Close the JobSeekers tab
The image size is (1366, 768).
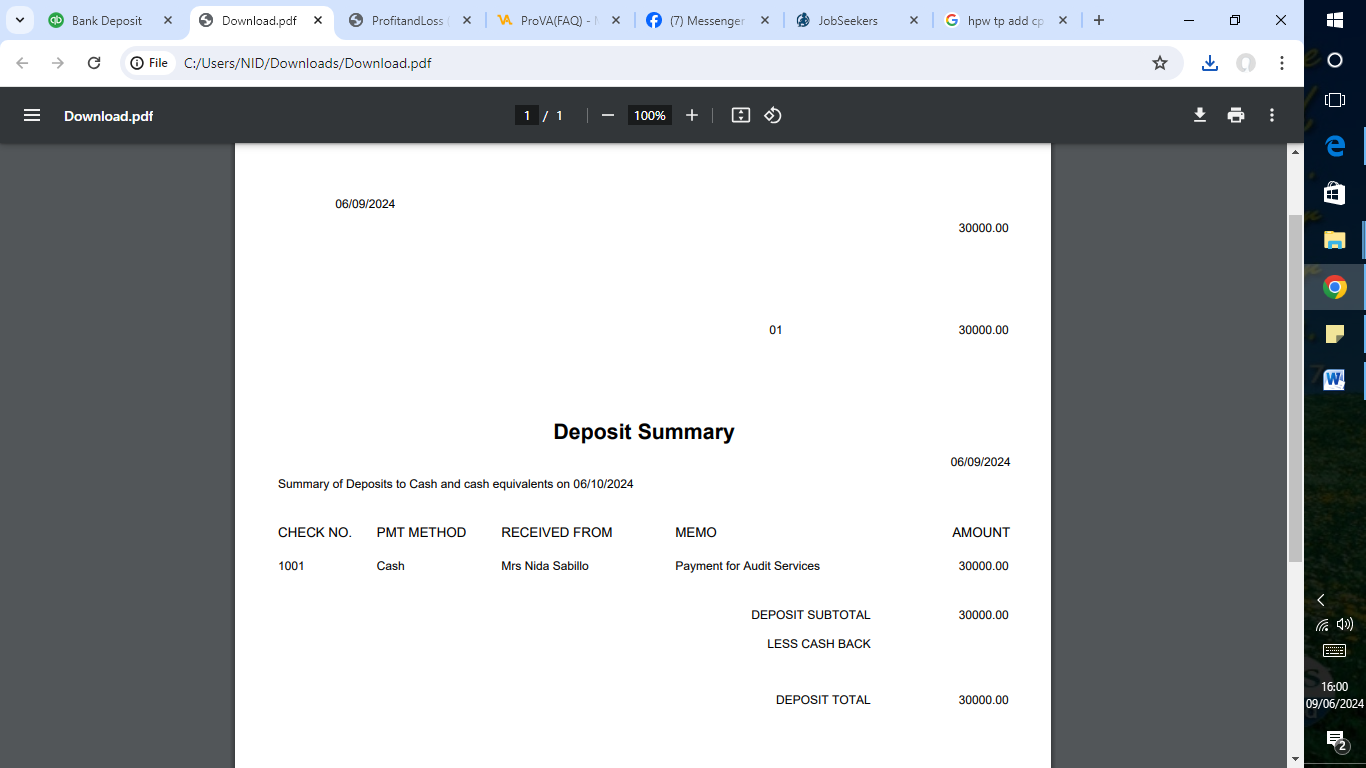tap(914, 20)
